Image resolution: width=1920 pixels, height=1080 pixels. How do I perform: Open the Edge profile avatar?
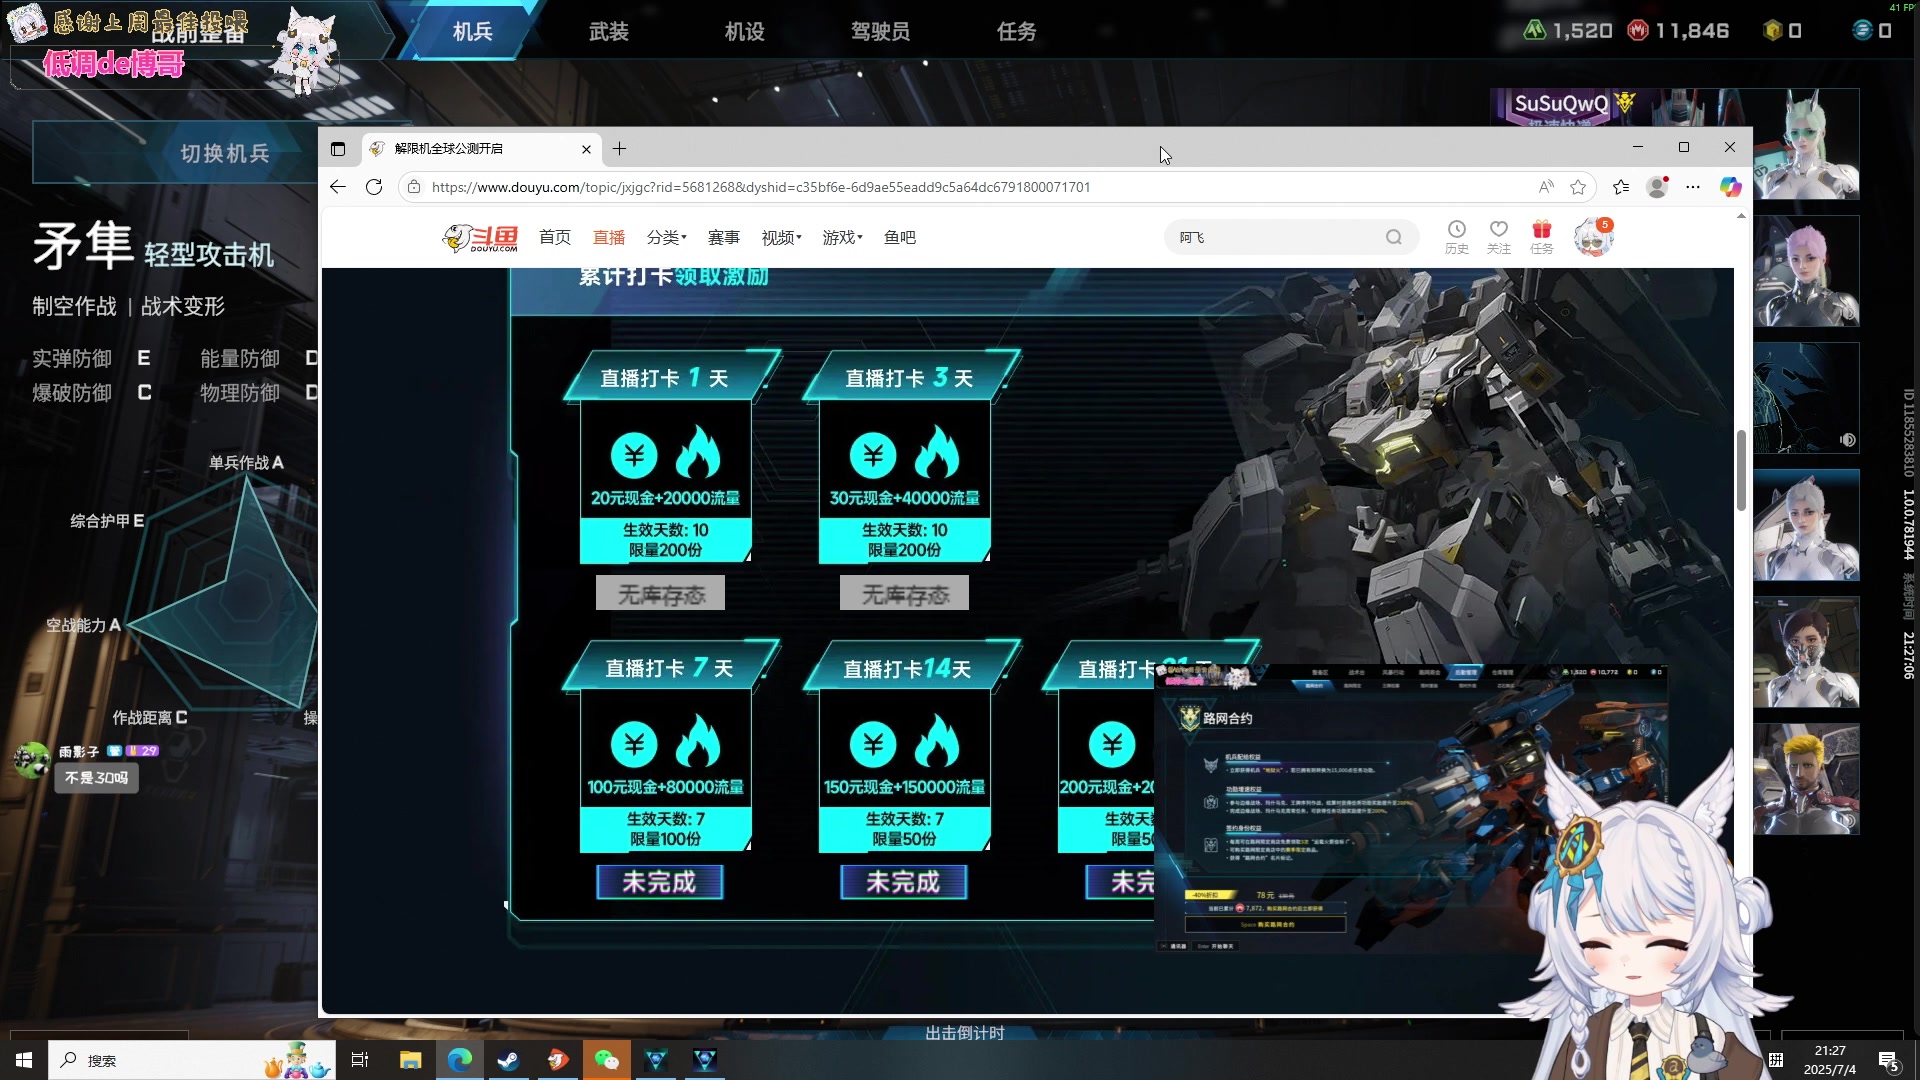(1657, 187)
